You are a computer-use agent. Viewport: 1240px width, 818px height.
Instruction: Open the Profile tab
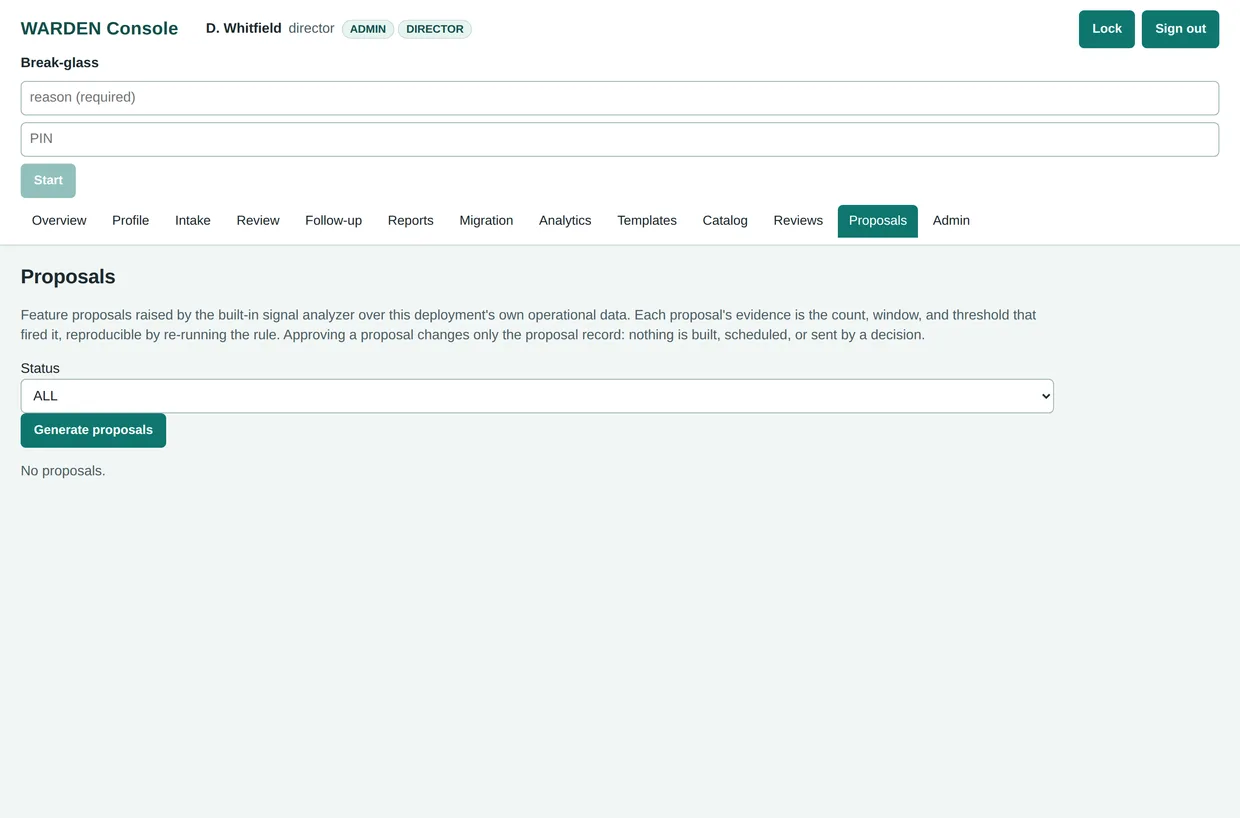(x=130, y=221)
